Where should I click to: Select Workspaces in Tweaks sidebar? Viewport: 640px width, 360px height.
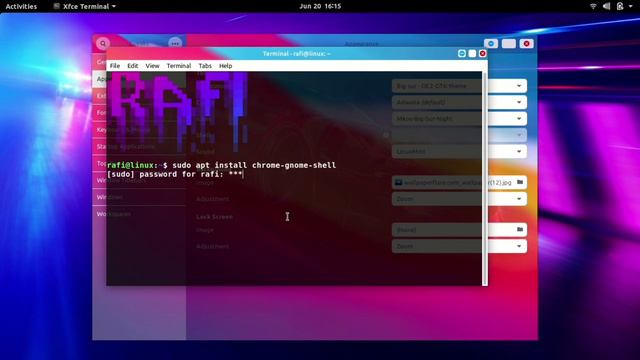click(140, 214)
